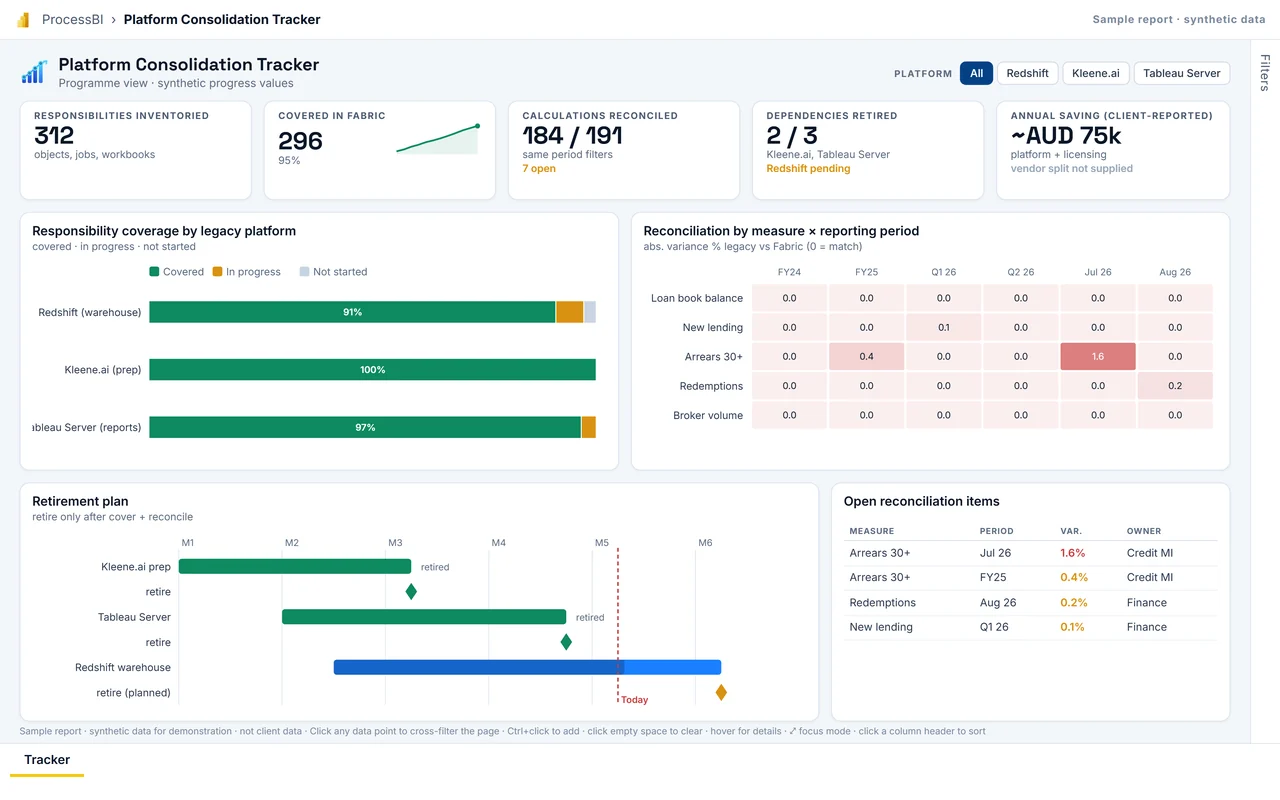Click the Arrears 30+ Jul 26 cell 1.6
Viewport: 1280px width, 800px height.
click(x=1098, y=357)
